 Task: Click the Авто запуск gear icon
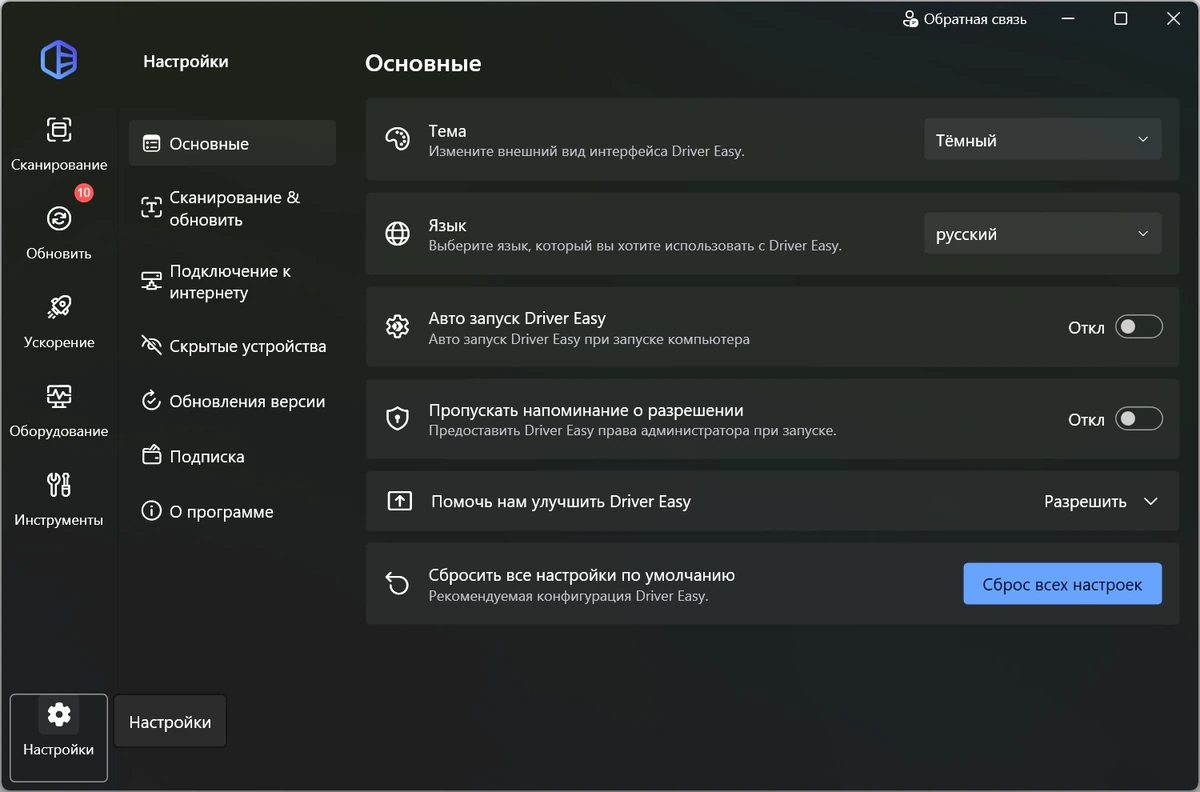point(398,327)
